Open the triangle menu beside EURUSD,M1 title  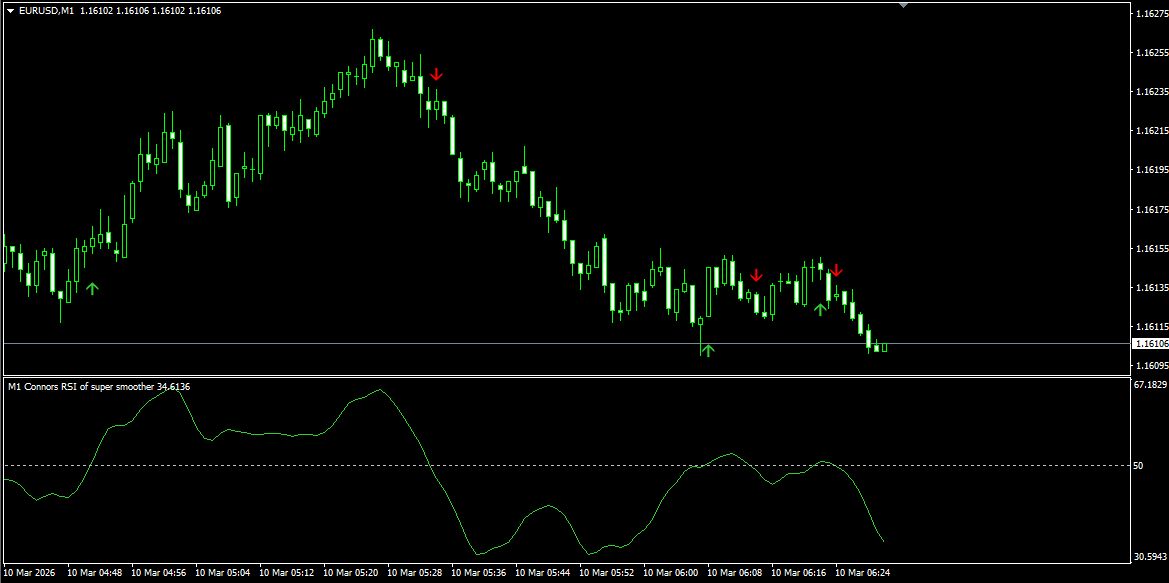(10, 10)
